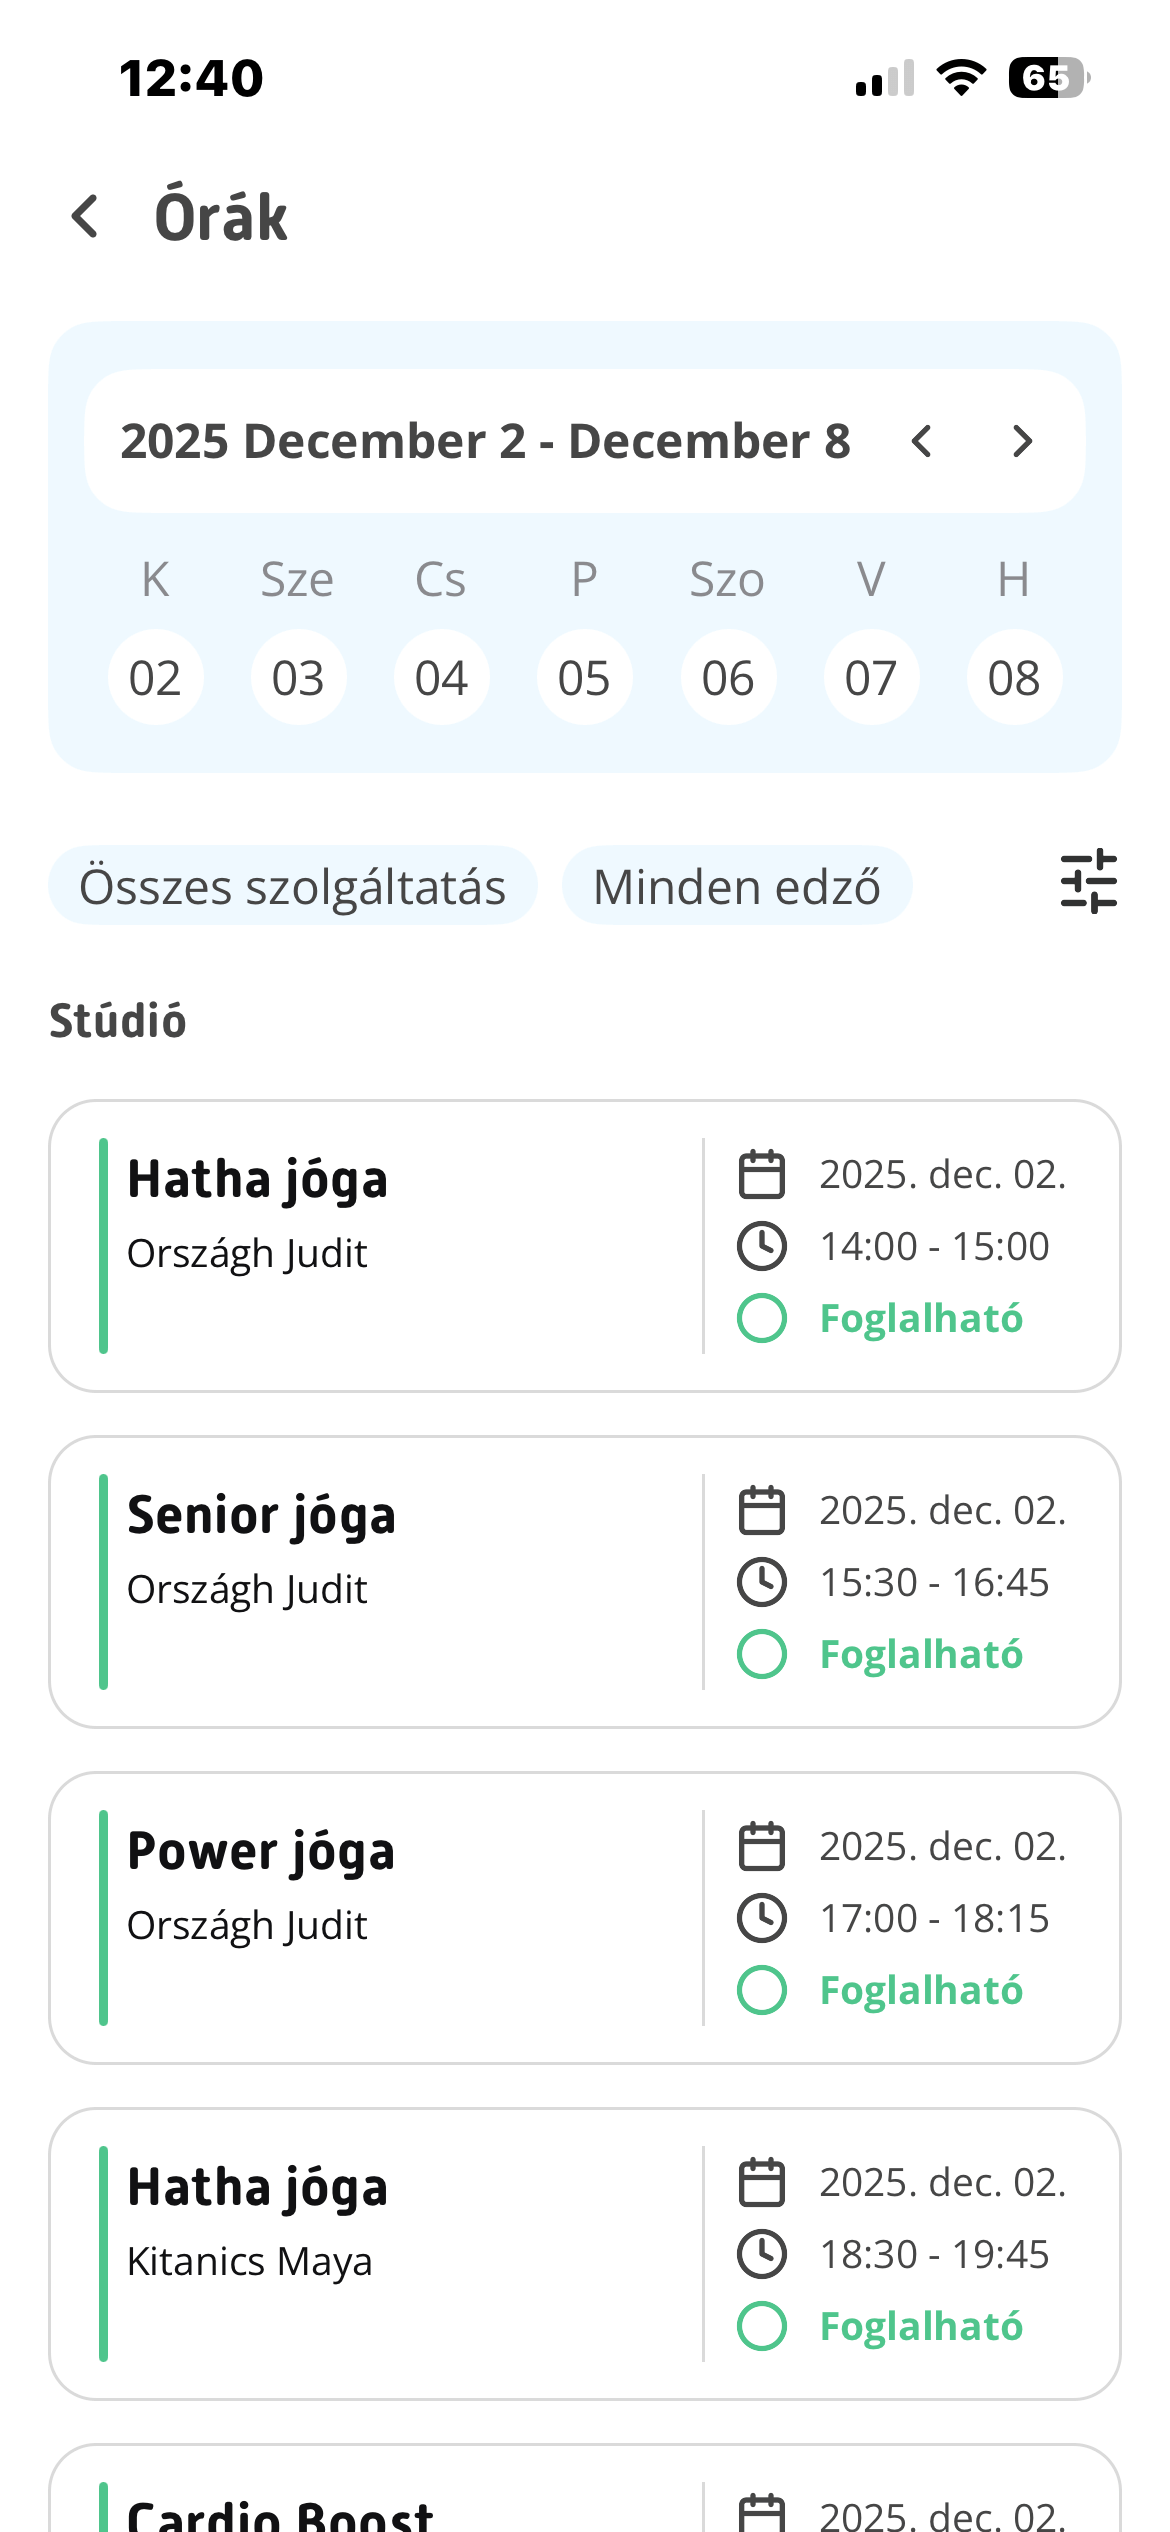Go to previous week in date range
Viewport: 1170px width, 2532px height.
tap(922, 441)
